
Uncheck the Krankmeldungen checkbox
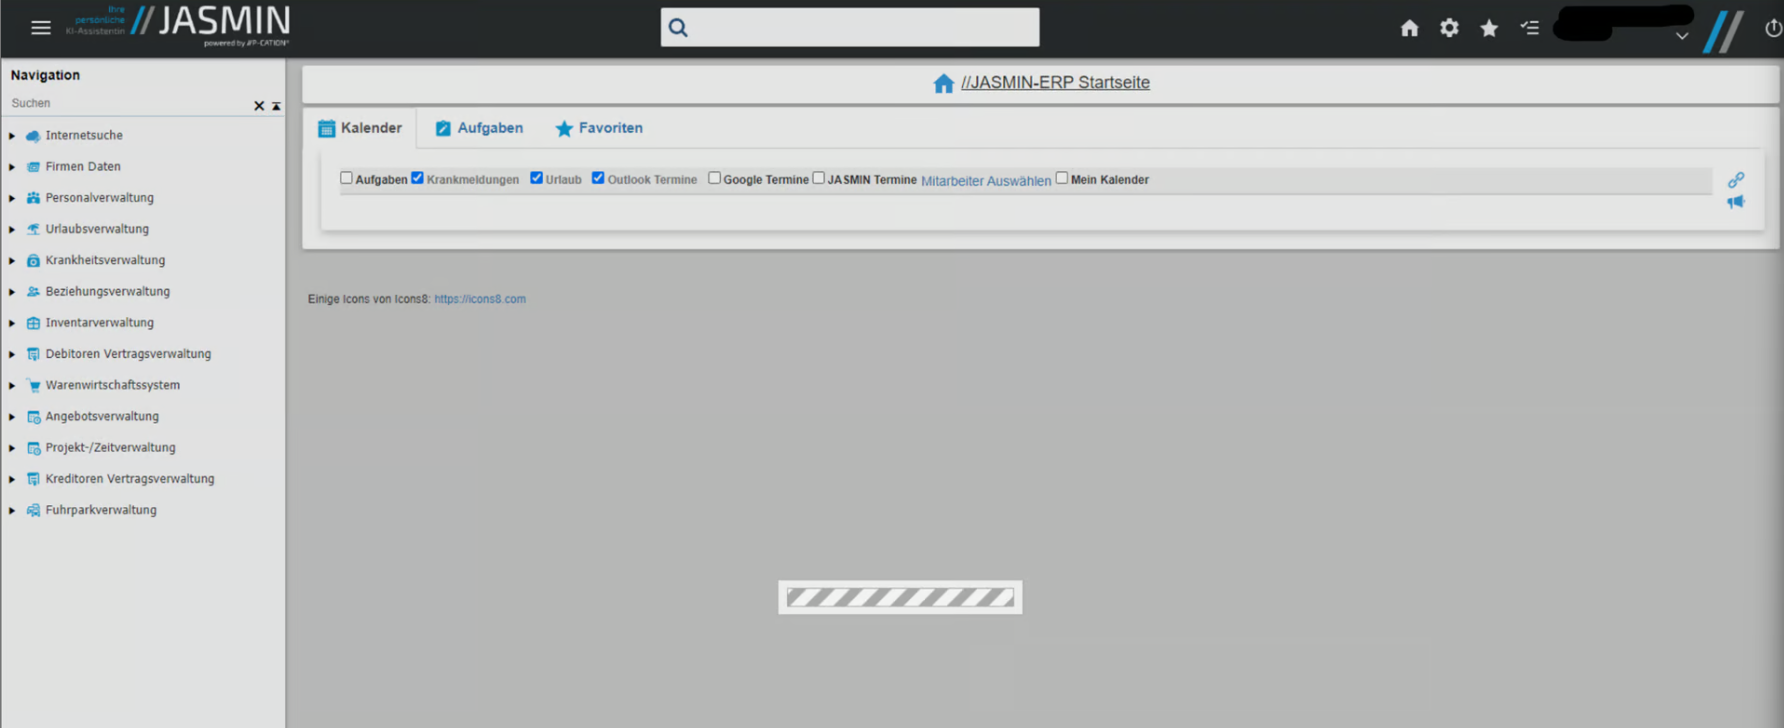(418, 178)
